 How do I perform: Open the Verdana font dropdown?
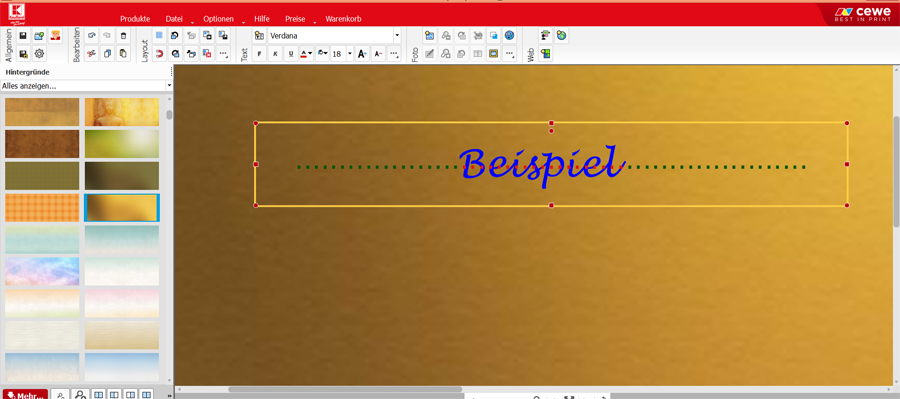[334, 36]
